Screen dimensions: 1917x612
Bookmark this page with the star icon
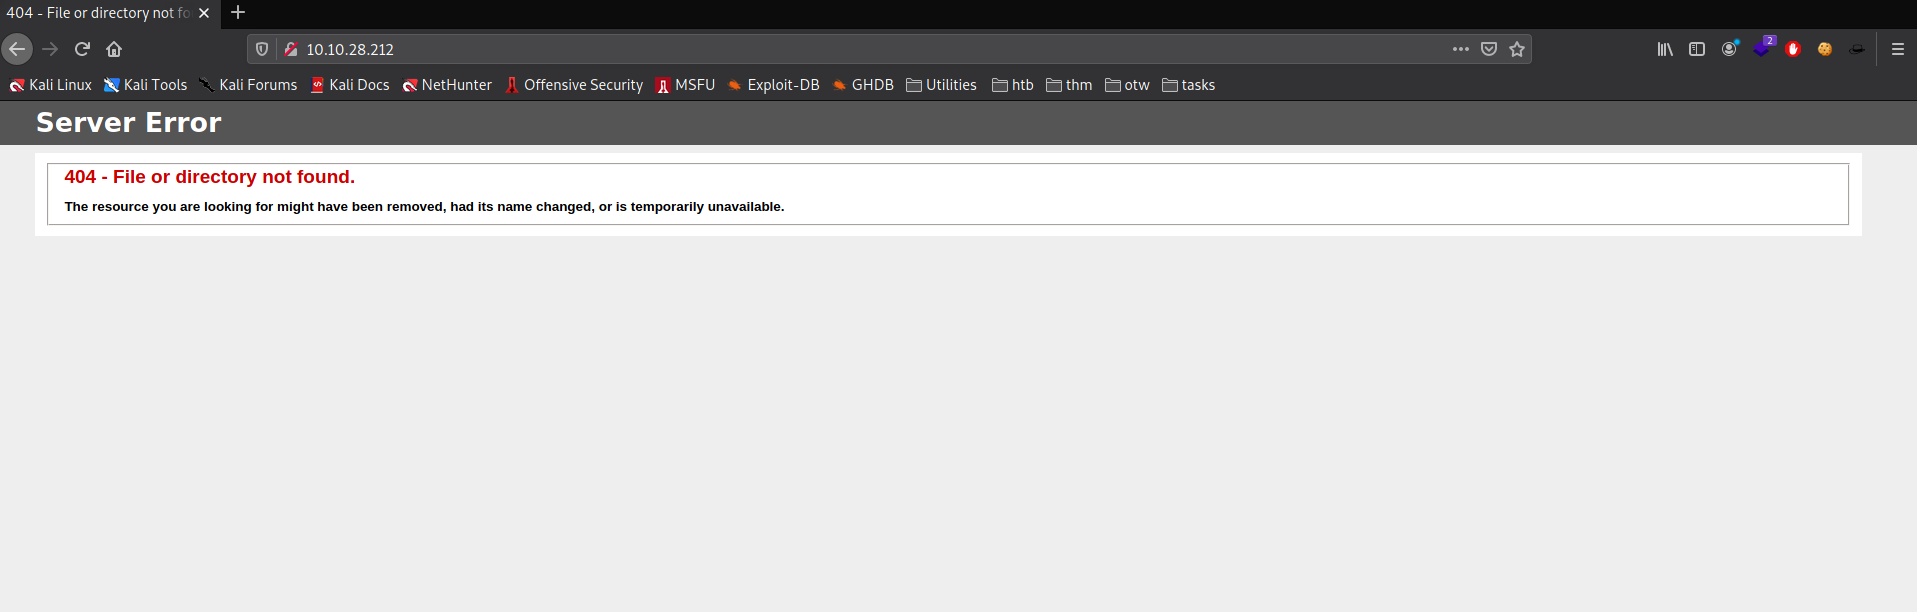click(1517, 49)
